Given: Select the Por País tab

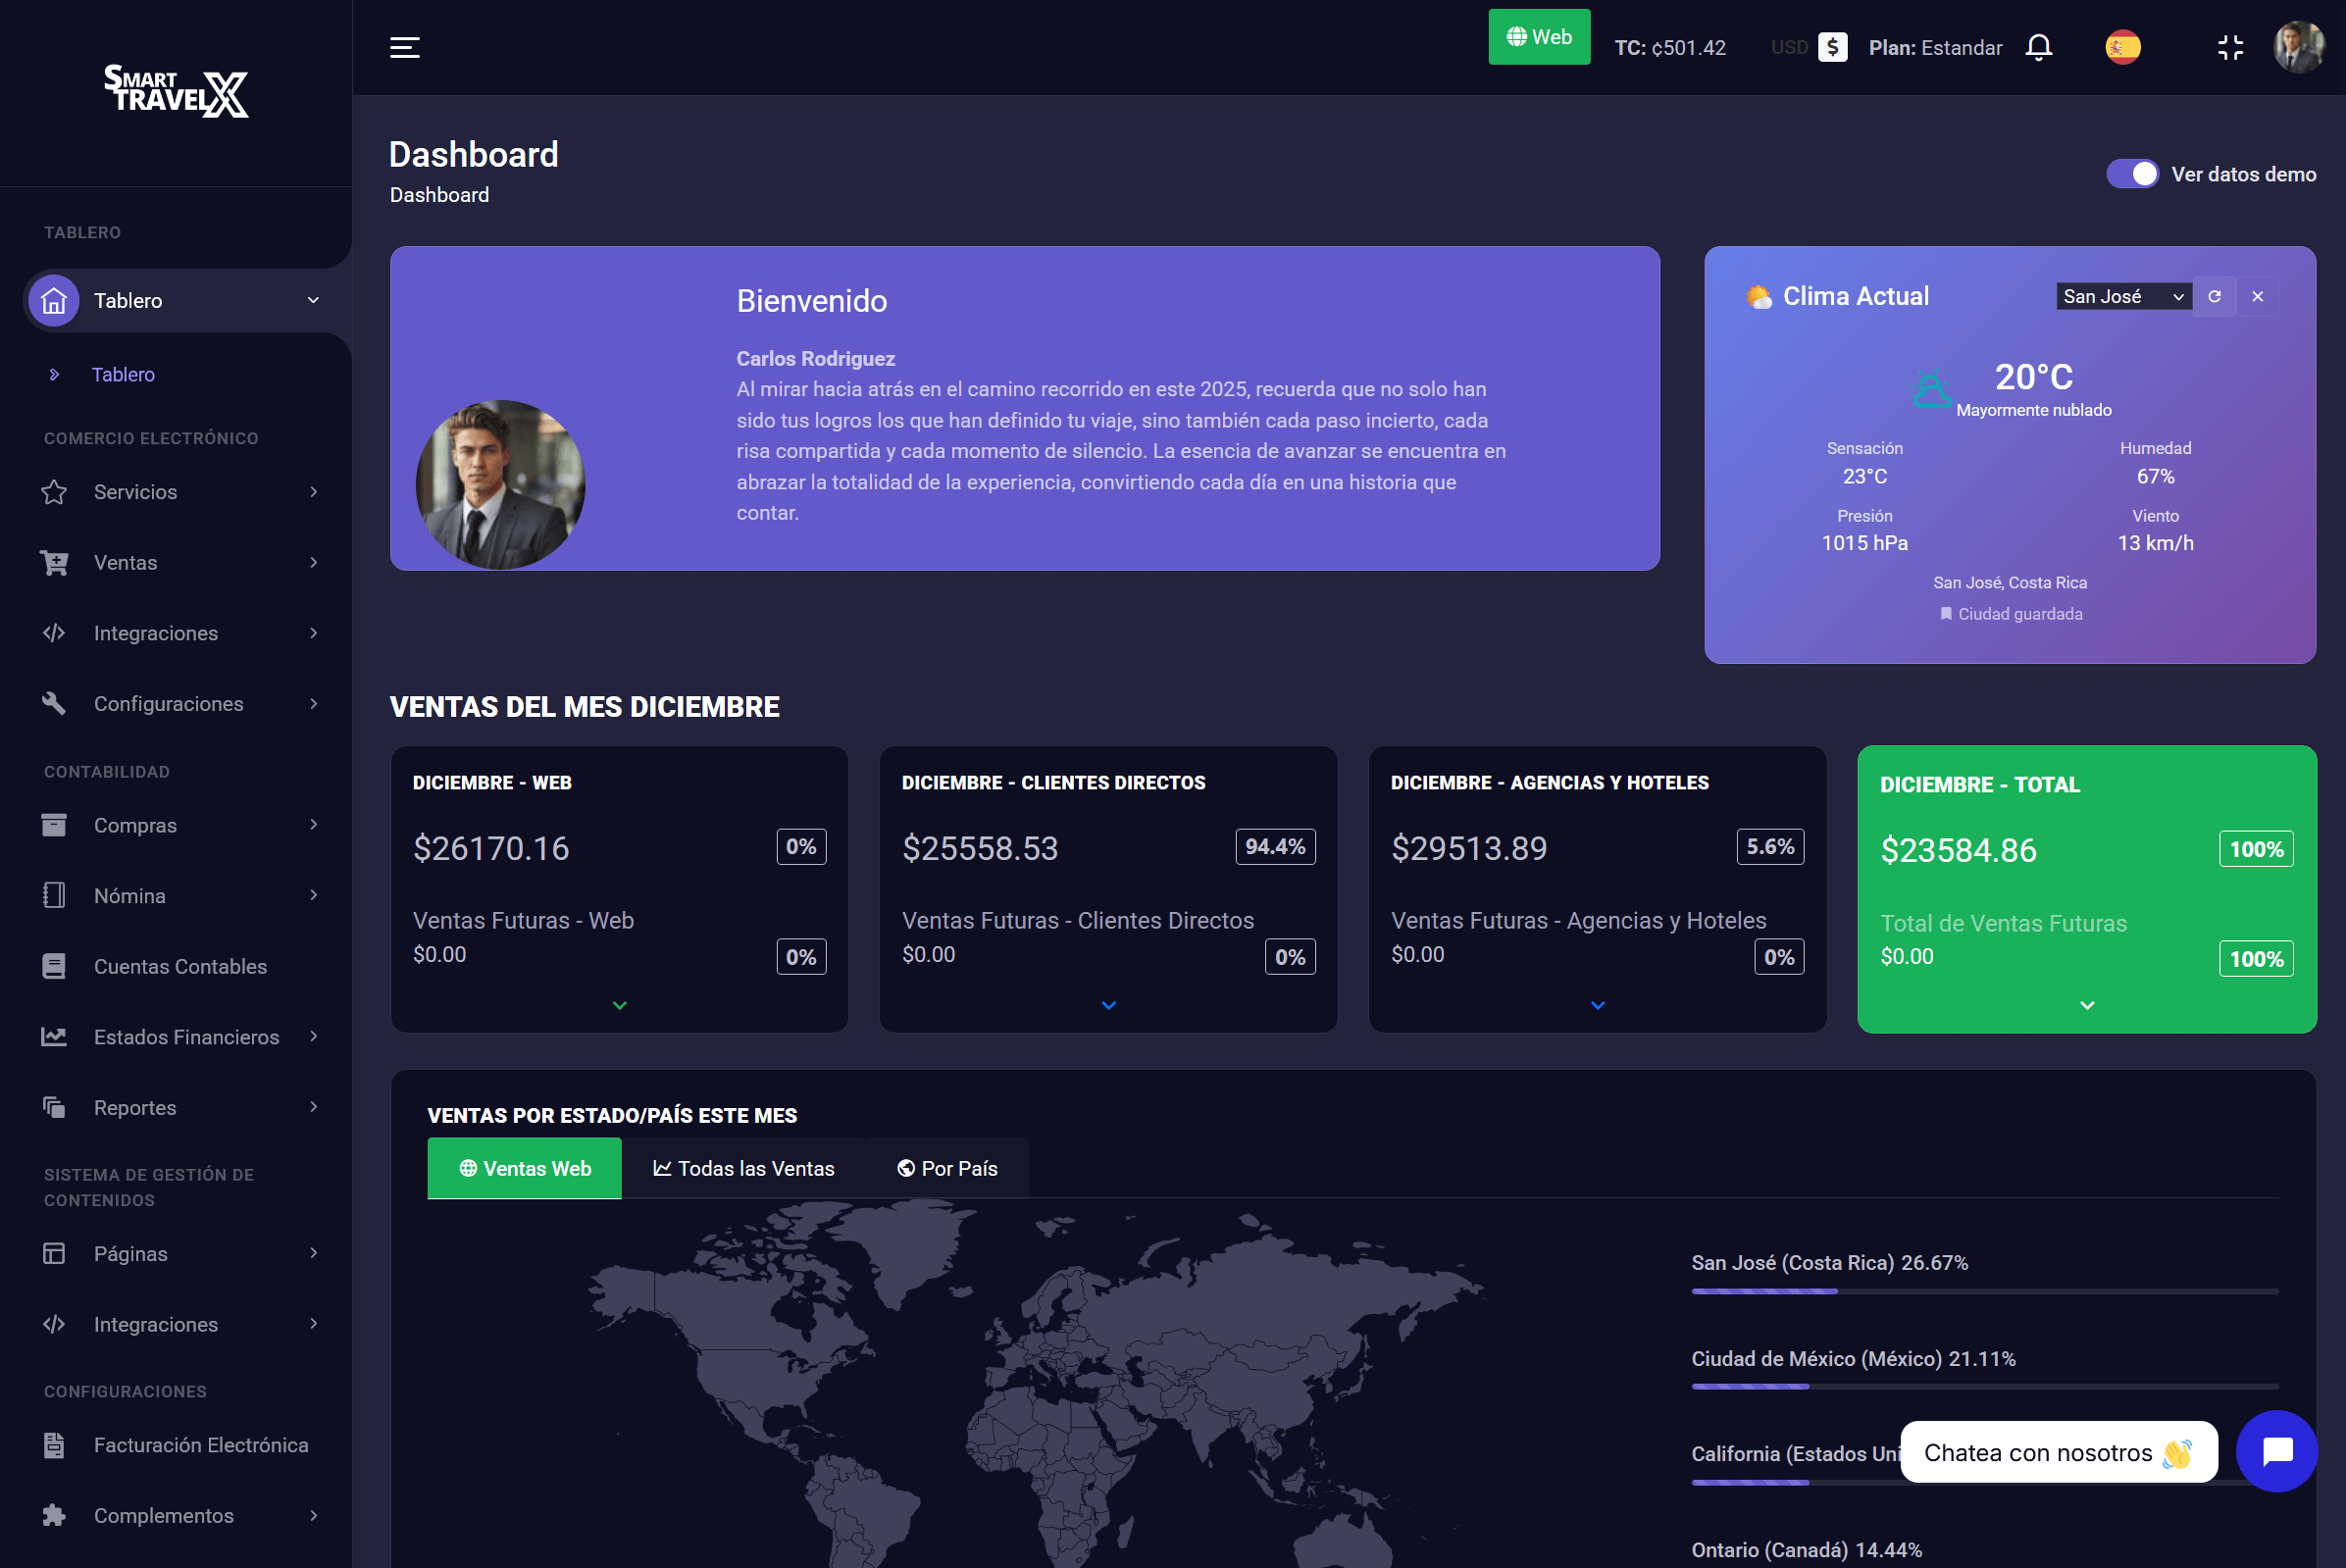Looking at the screenshot, I should 946,1168.
